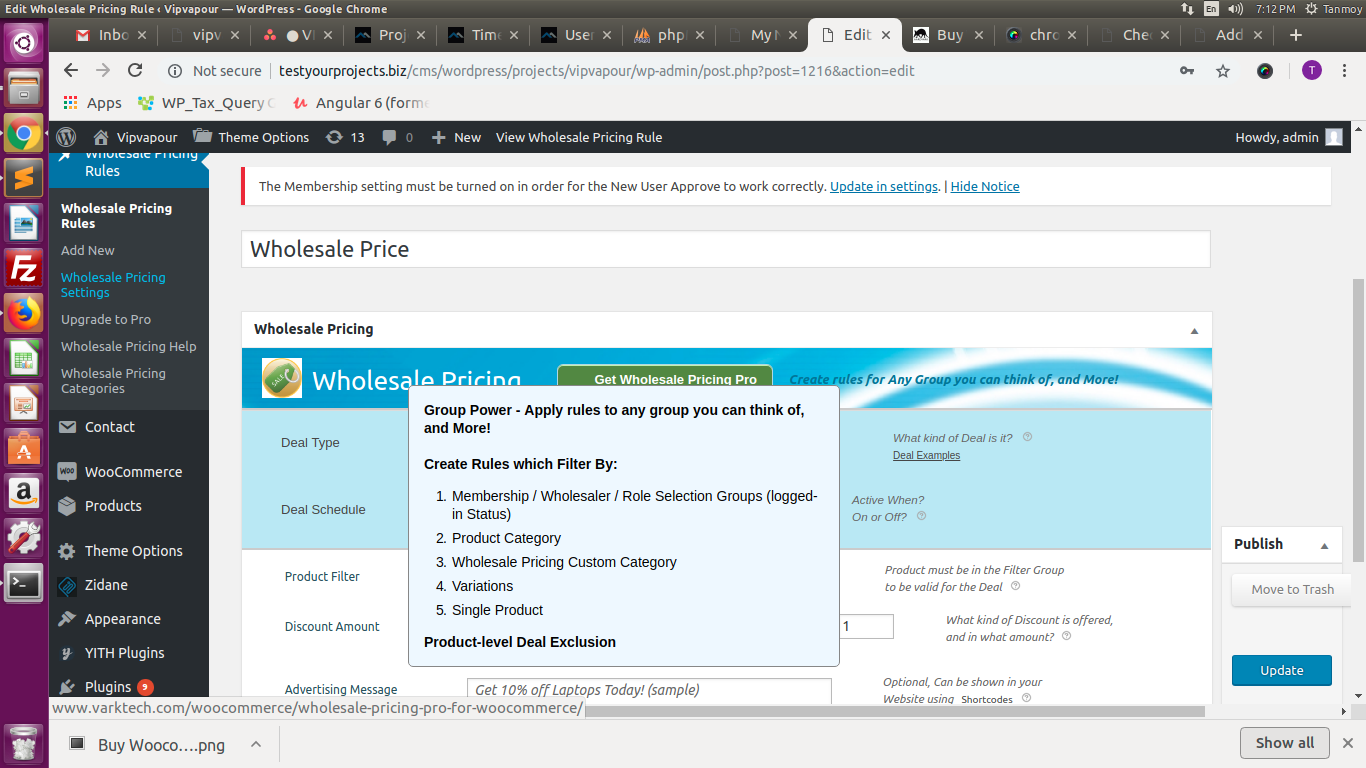The width and height of the screenshot is (1366, 768).
Task: Click the help icon after Shortcodes
Action: (x=1026, y=698)
